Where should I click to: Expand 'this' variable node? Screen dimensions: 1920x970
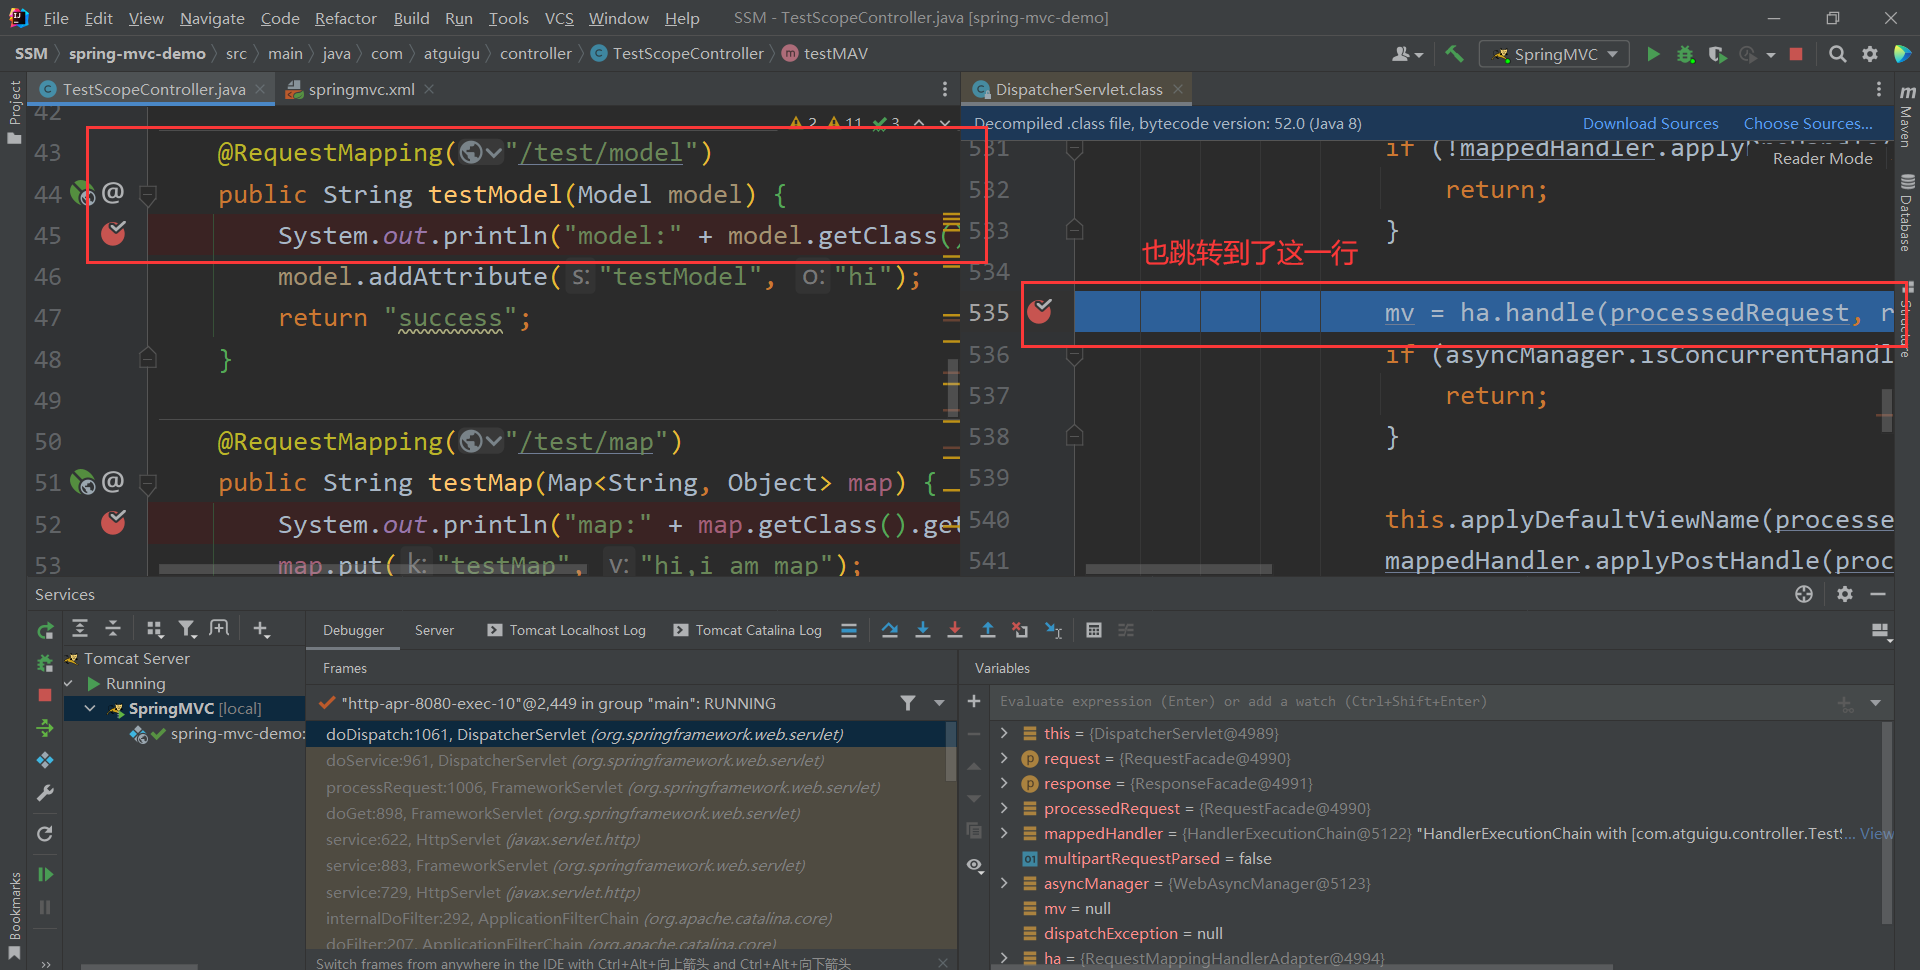(x=1004, y=733)
